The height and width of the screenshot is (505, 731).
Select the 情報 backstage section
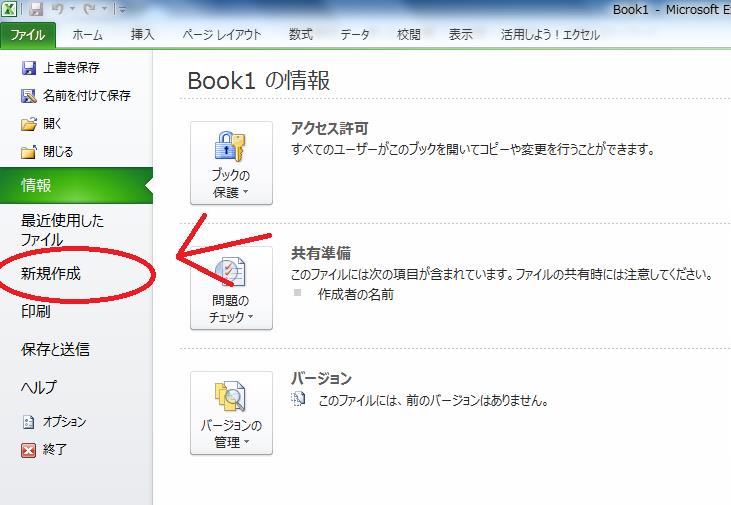[x=76, y=186]
